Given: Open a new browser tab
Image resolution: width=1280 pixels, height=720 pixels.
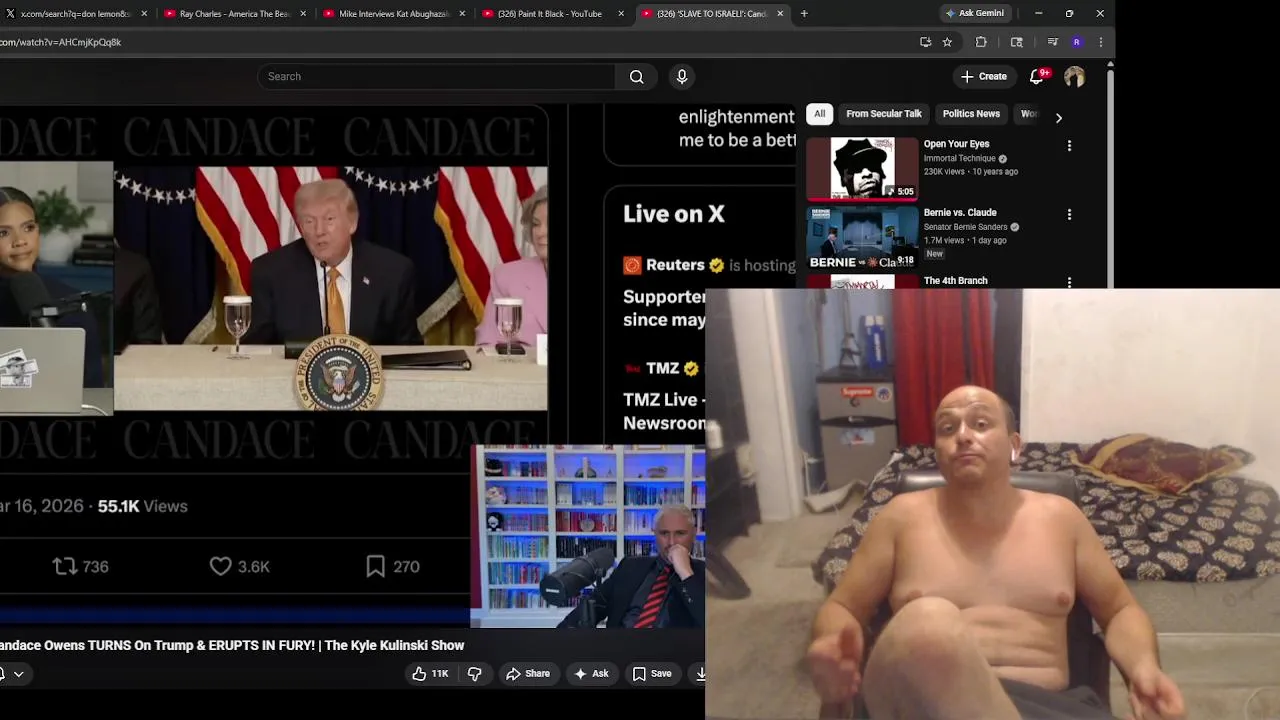Looking at the screenshot, I should pos(804,14).
